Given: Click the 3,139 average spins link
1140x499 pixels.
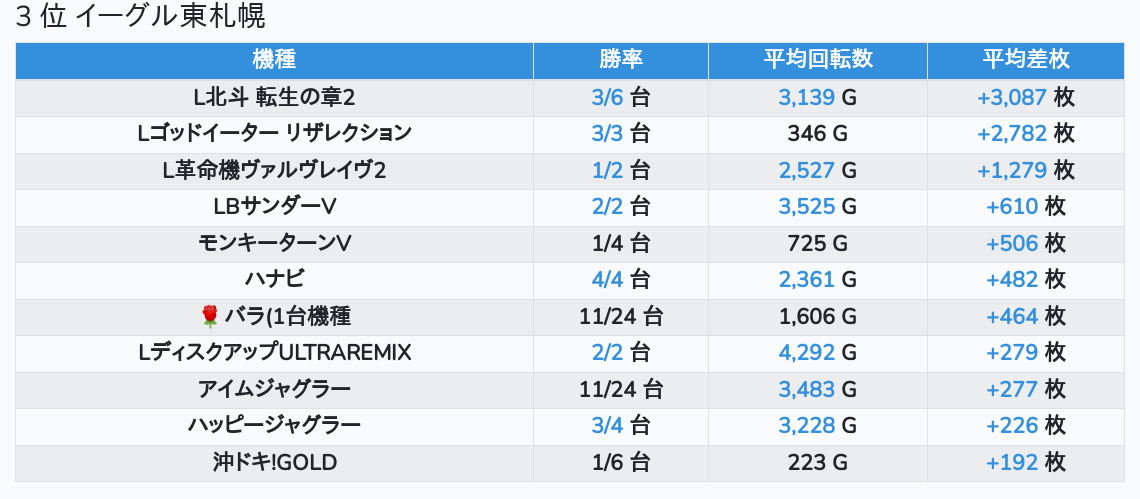Looking at the screenshot, I should pos(806,97).
